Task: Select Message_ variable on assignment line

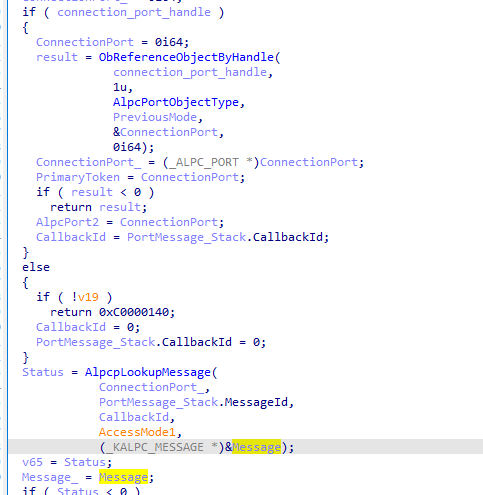Action: coord(50,477)
